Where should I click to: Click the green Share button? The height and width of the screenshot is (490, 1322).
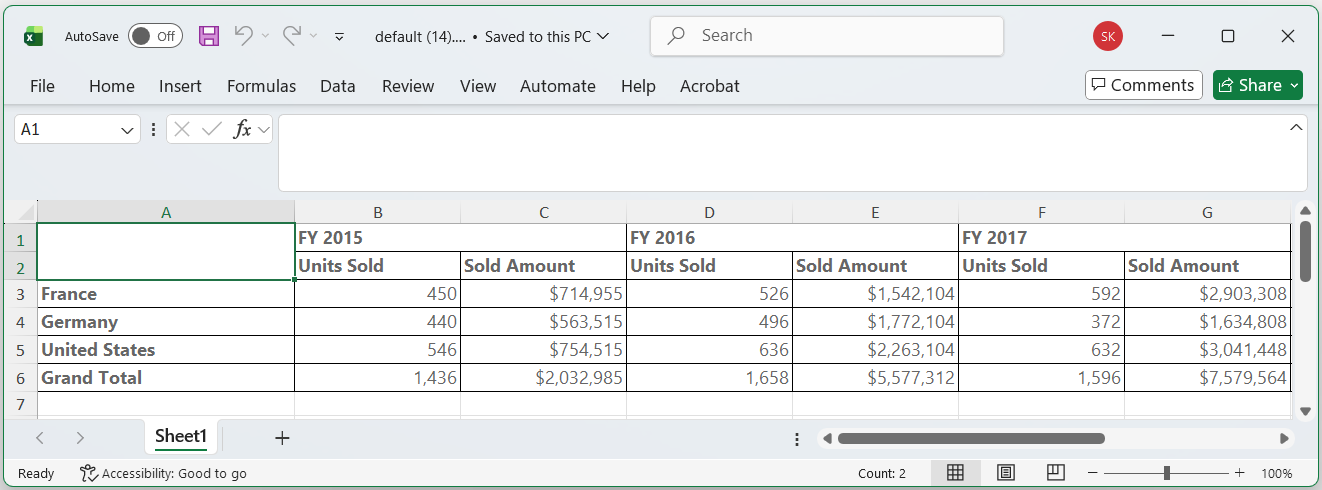pos(1257,85)
